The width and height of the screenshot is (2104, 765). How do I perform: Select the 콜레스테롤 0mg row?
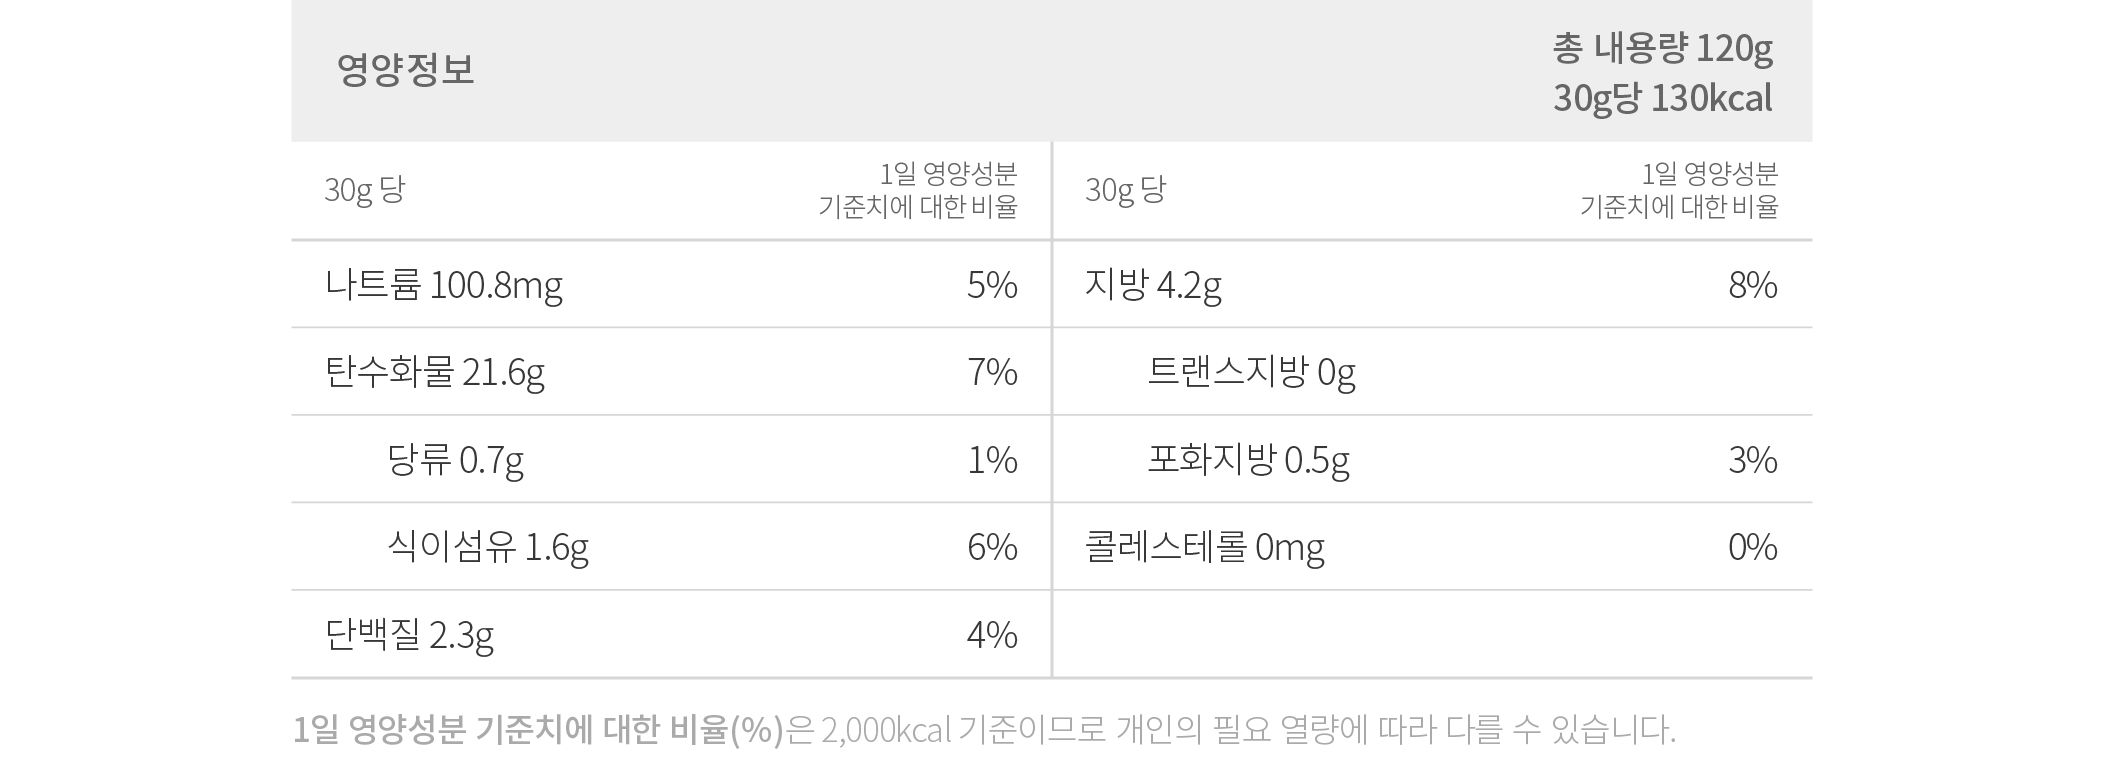coord(1432,547)
